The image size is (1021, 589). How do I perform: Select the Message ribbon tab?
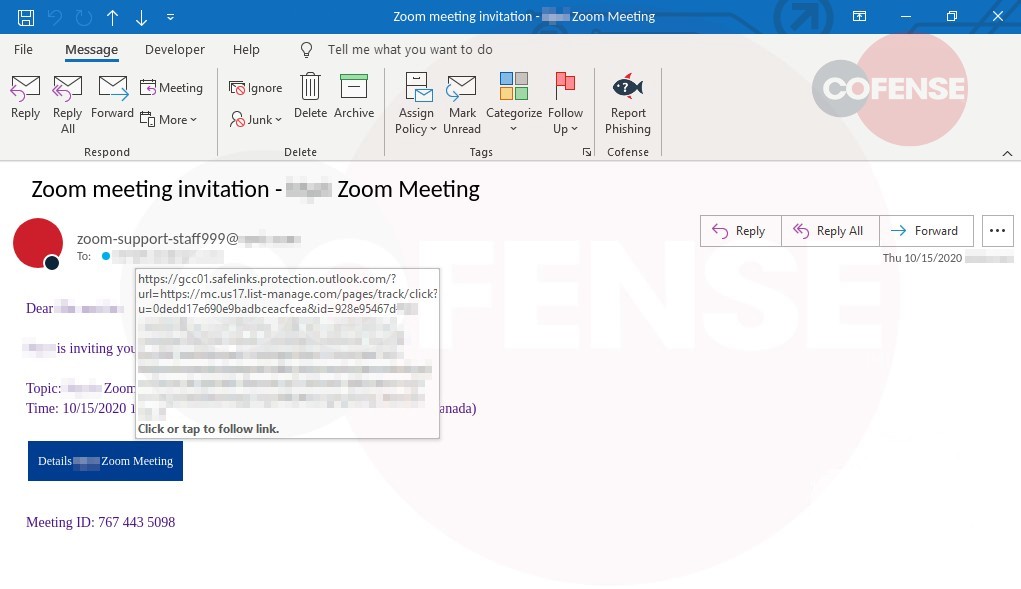[91, 49]
